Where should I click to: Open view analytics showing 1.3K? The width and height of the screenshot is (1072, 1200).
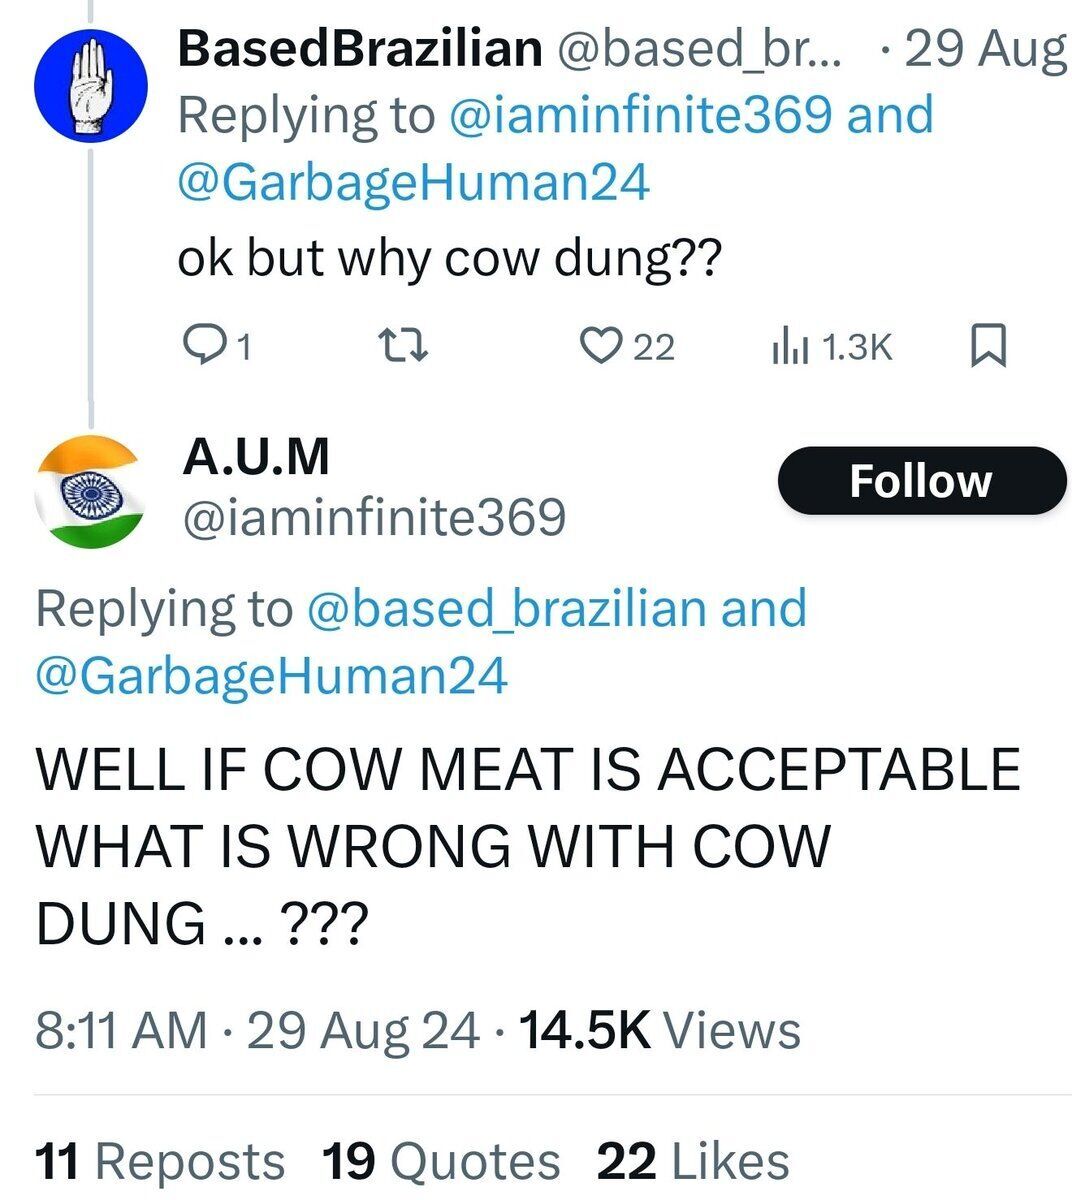point(830,346)
